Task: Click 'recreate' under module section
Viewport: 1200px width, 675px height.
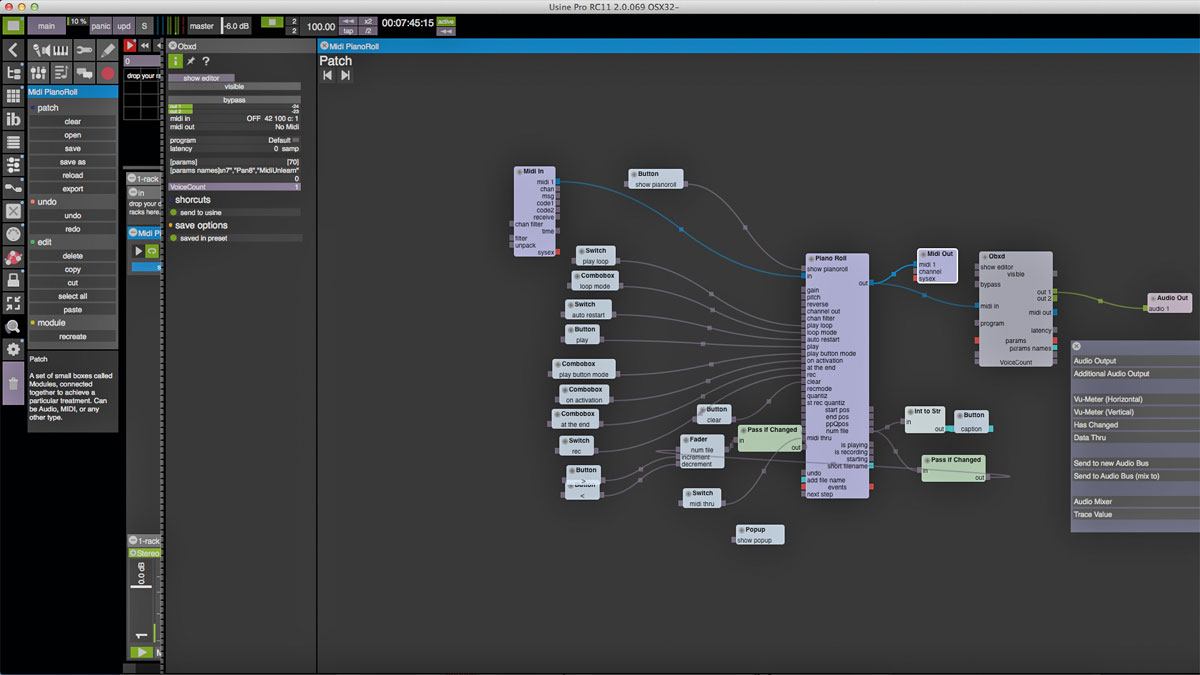Action: coord(73,337)
